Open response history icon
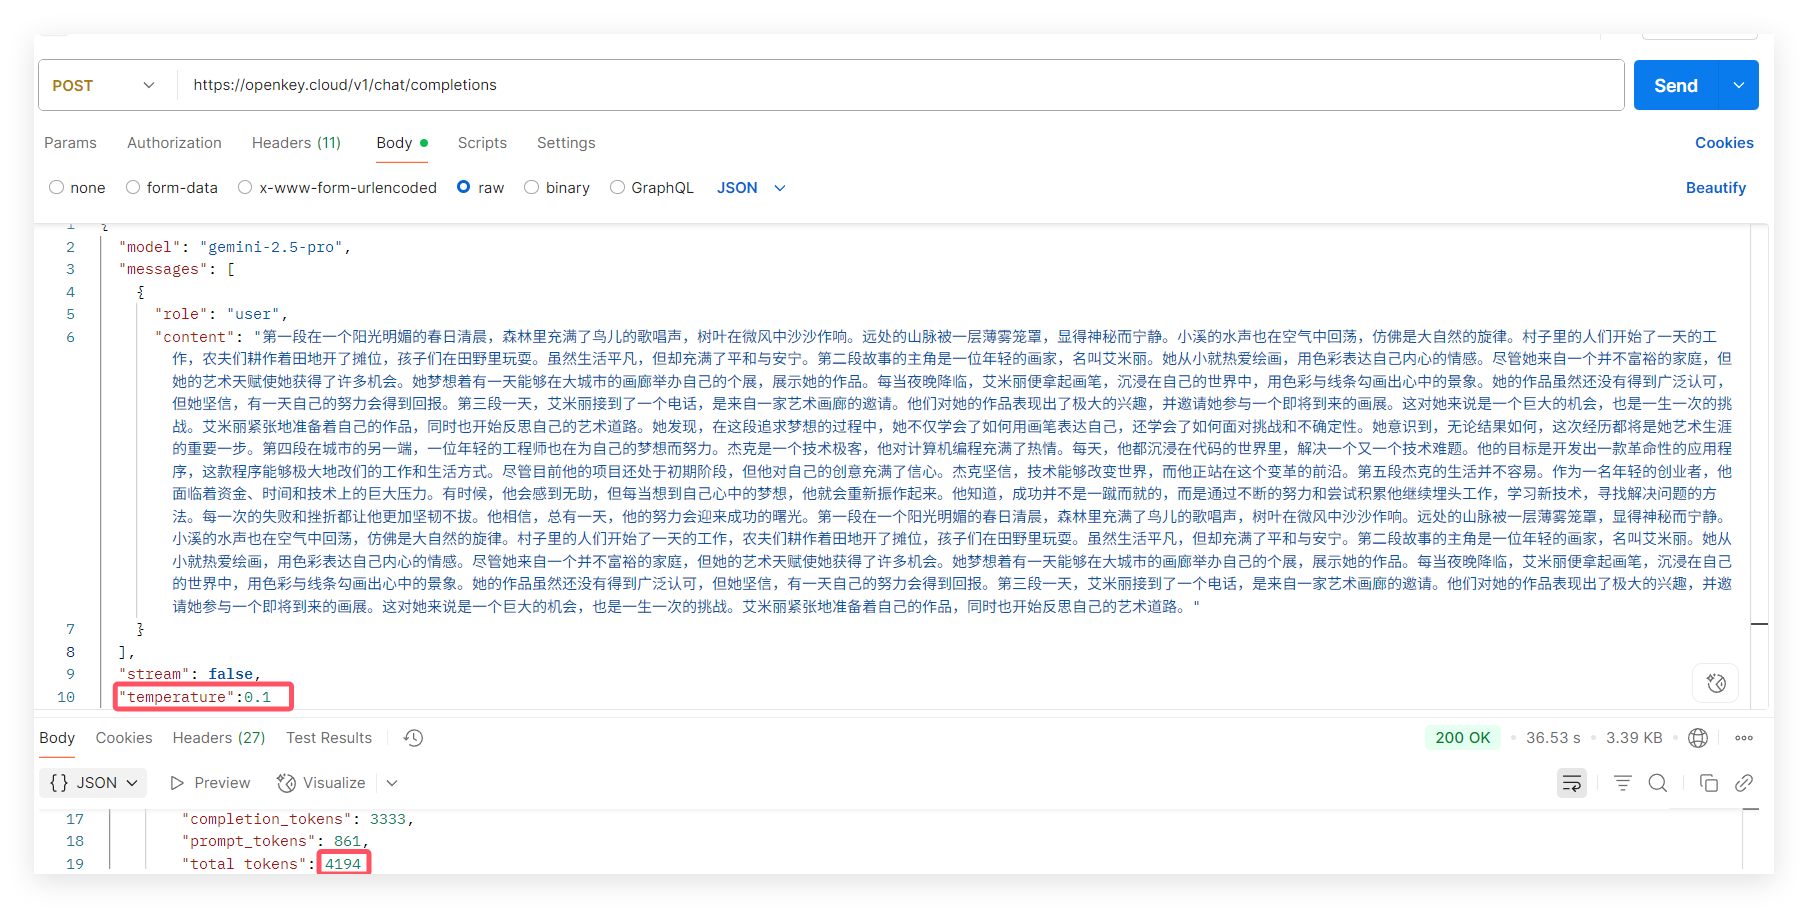Viewport: 1808px width, 908px height. click(413, 738)
